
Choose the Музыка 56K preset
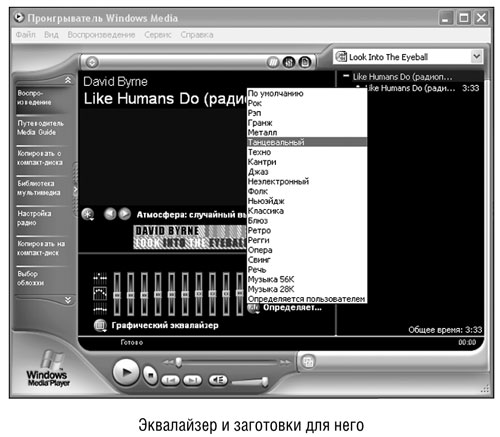307,279
